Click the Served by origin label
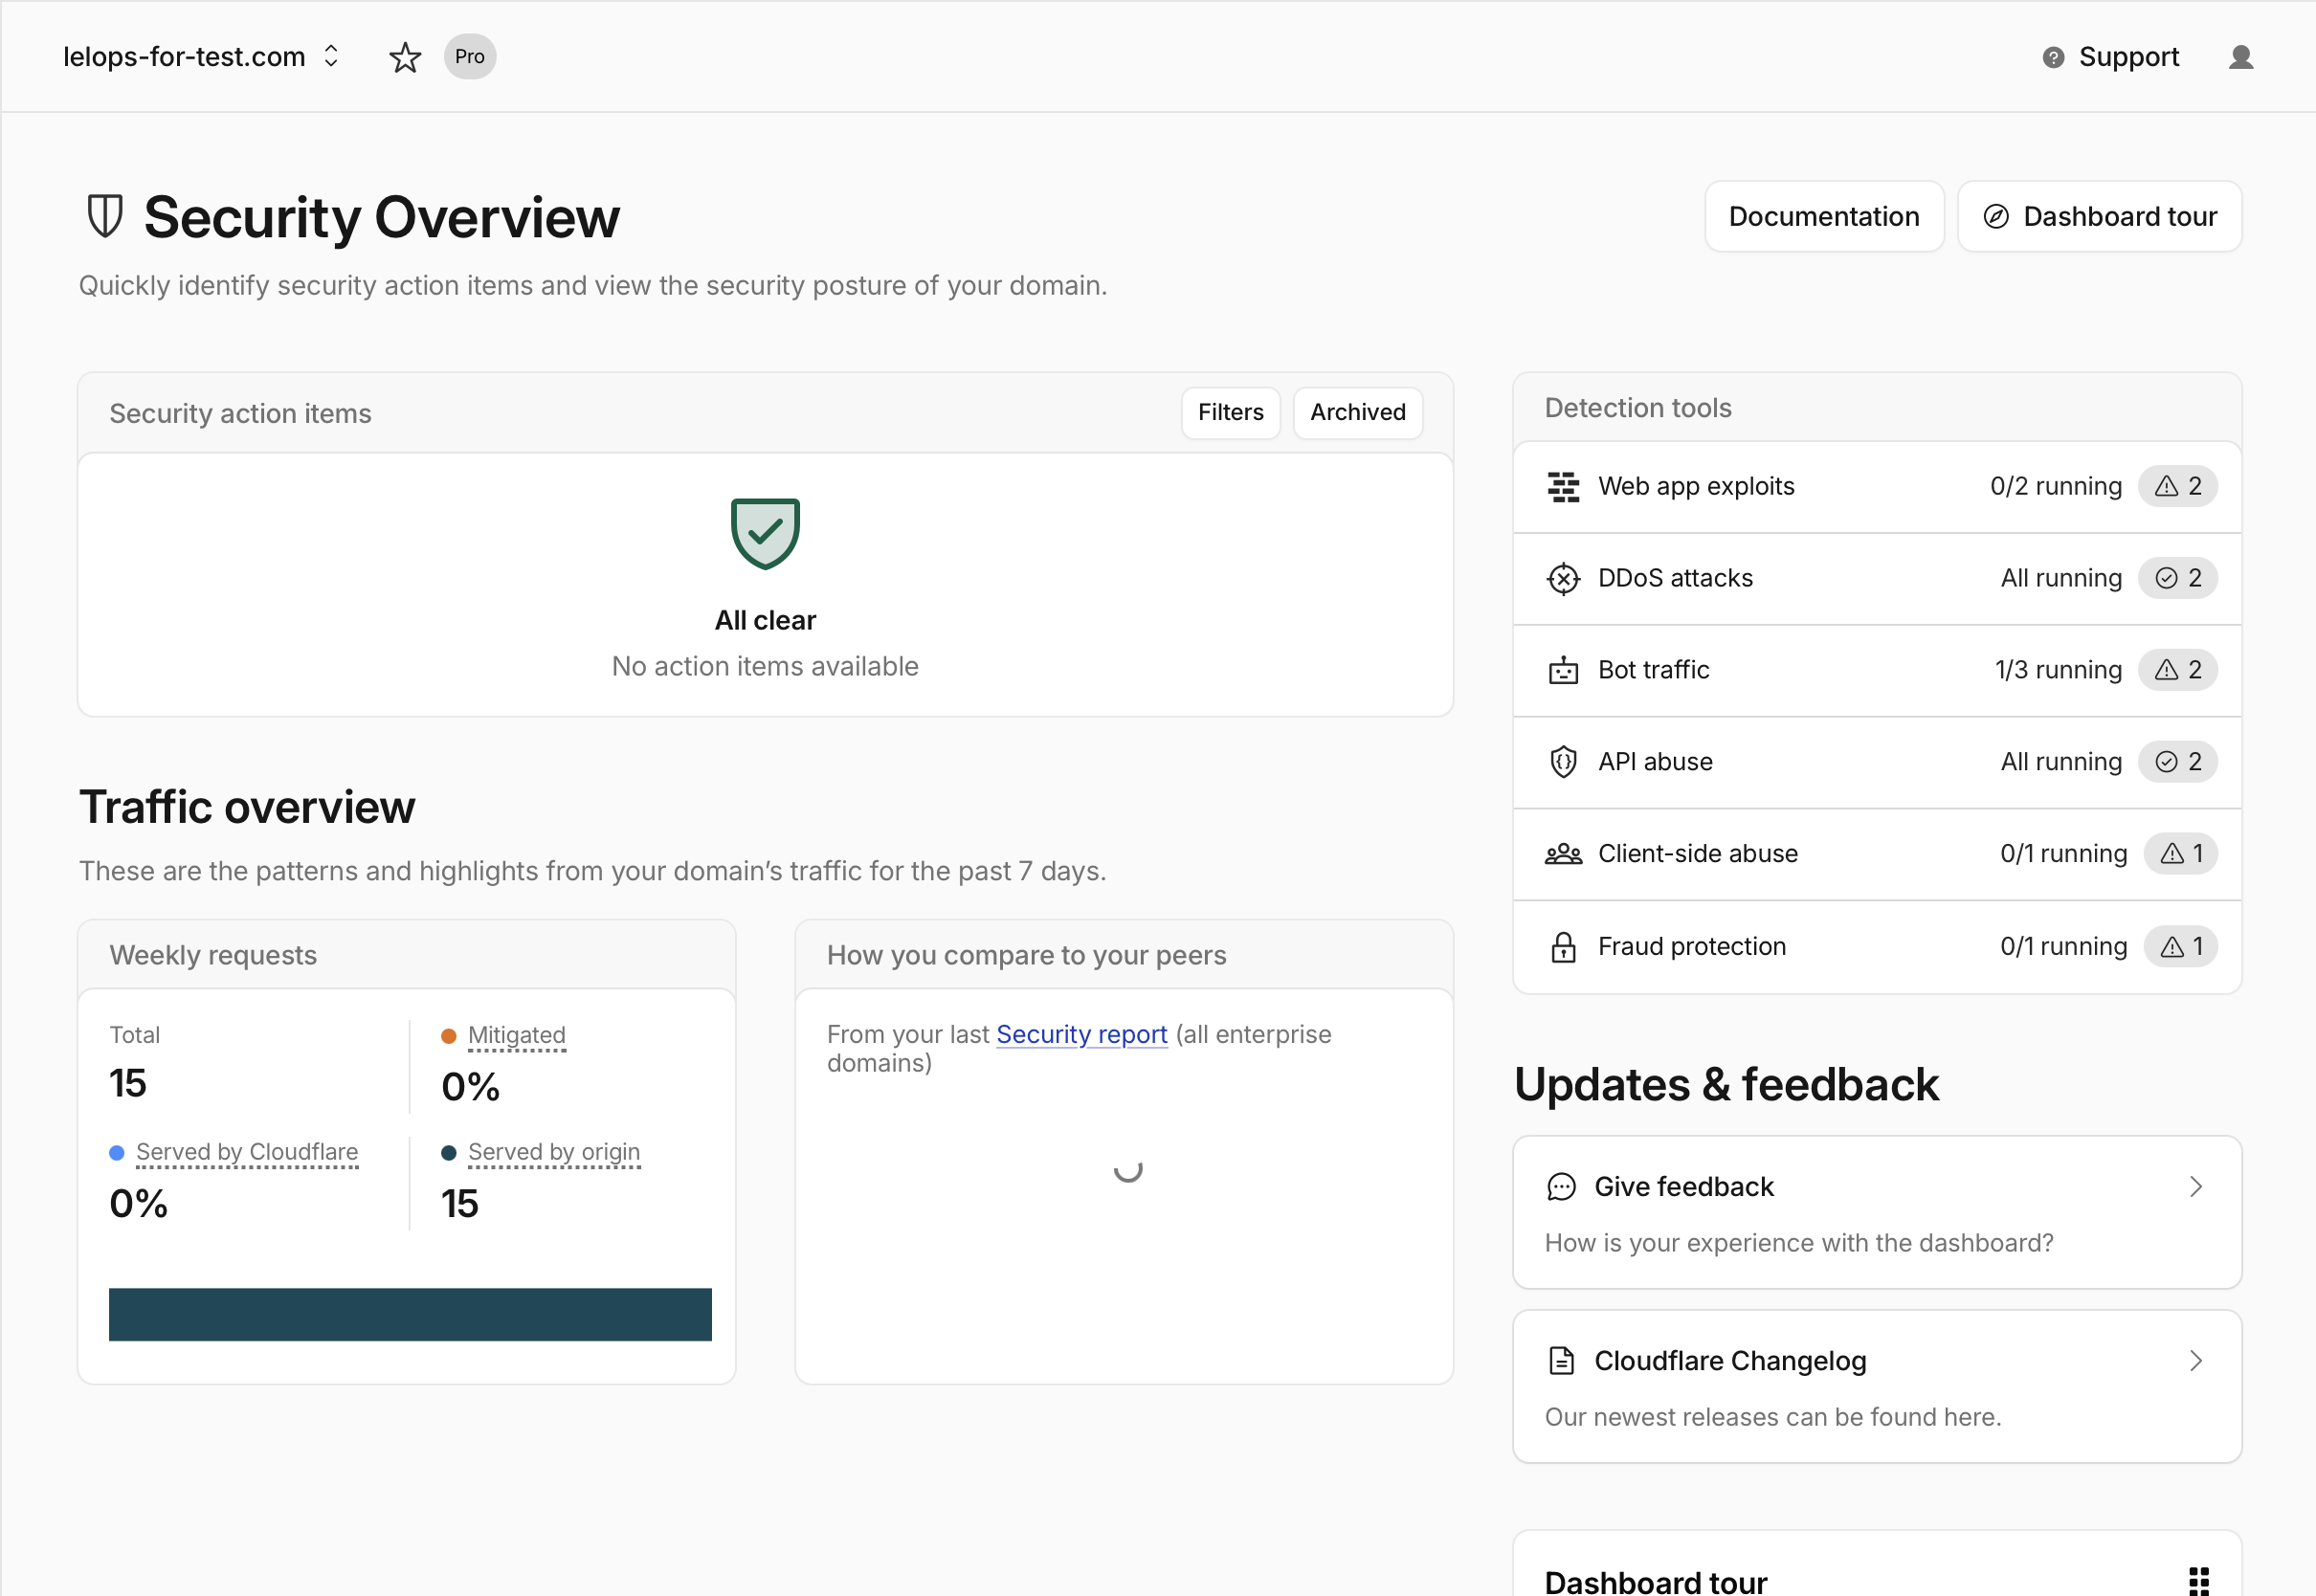 pos(554,1152)
